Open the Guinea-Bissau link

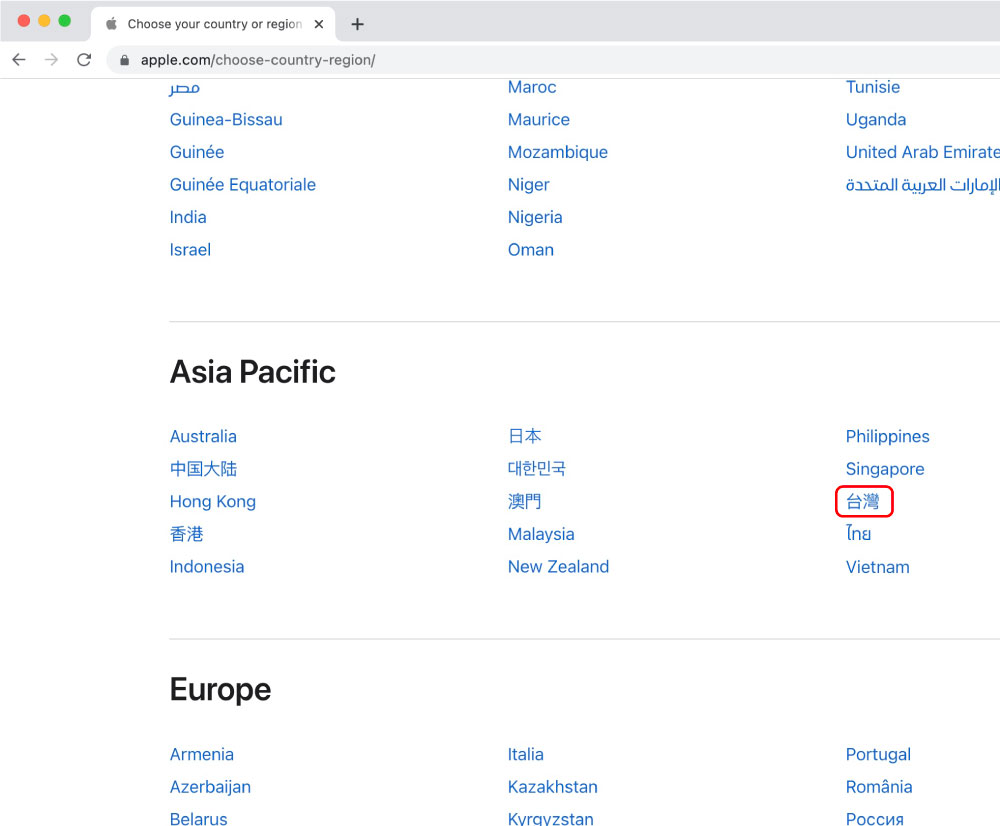[x=226, y=120]
